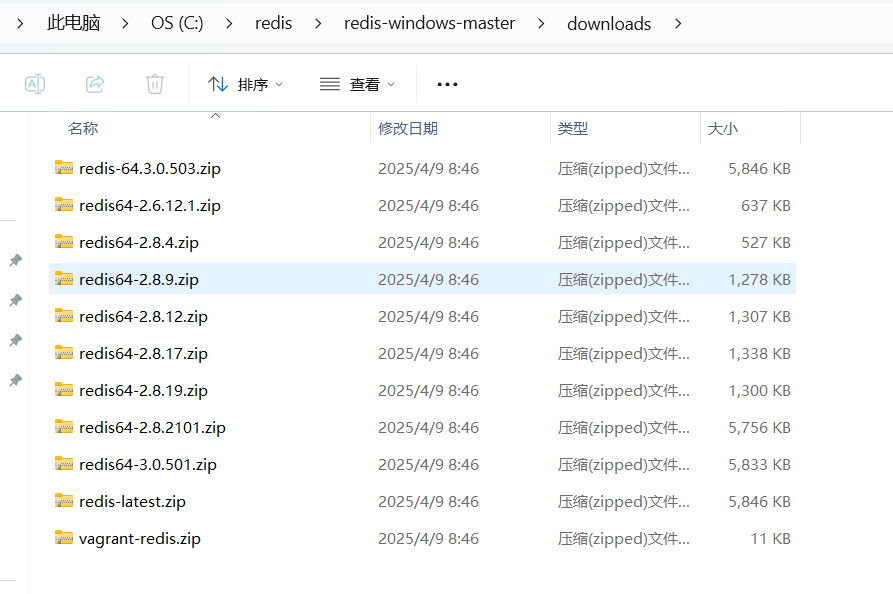Select file redis64-2.8.2101.zip
Image resolution: width=893 pixels, height=594 pixels.
[x=422, y=428]
